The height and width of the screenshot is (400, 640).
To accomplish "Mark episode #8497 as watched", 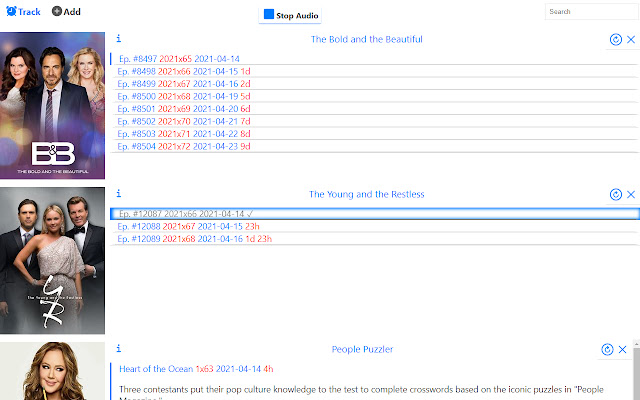I will (375, 59).
